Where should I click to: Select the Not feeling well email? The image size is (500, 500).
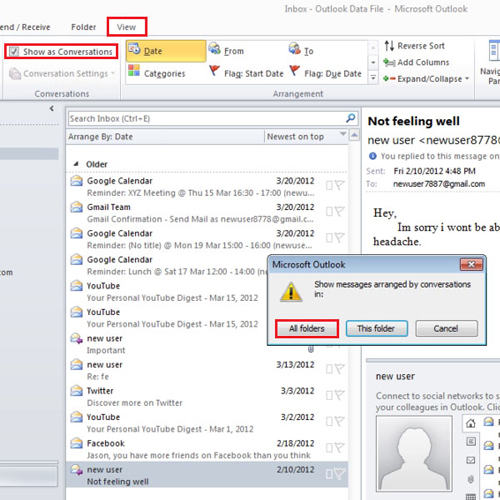coord(207,475)
